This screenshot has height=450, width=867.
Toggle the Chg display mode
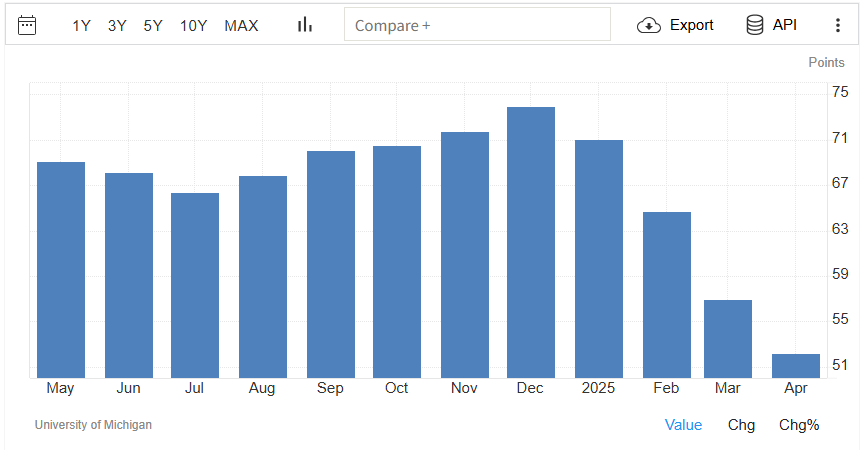point(741,425)
